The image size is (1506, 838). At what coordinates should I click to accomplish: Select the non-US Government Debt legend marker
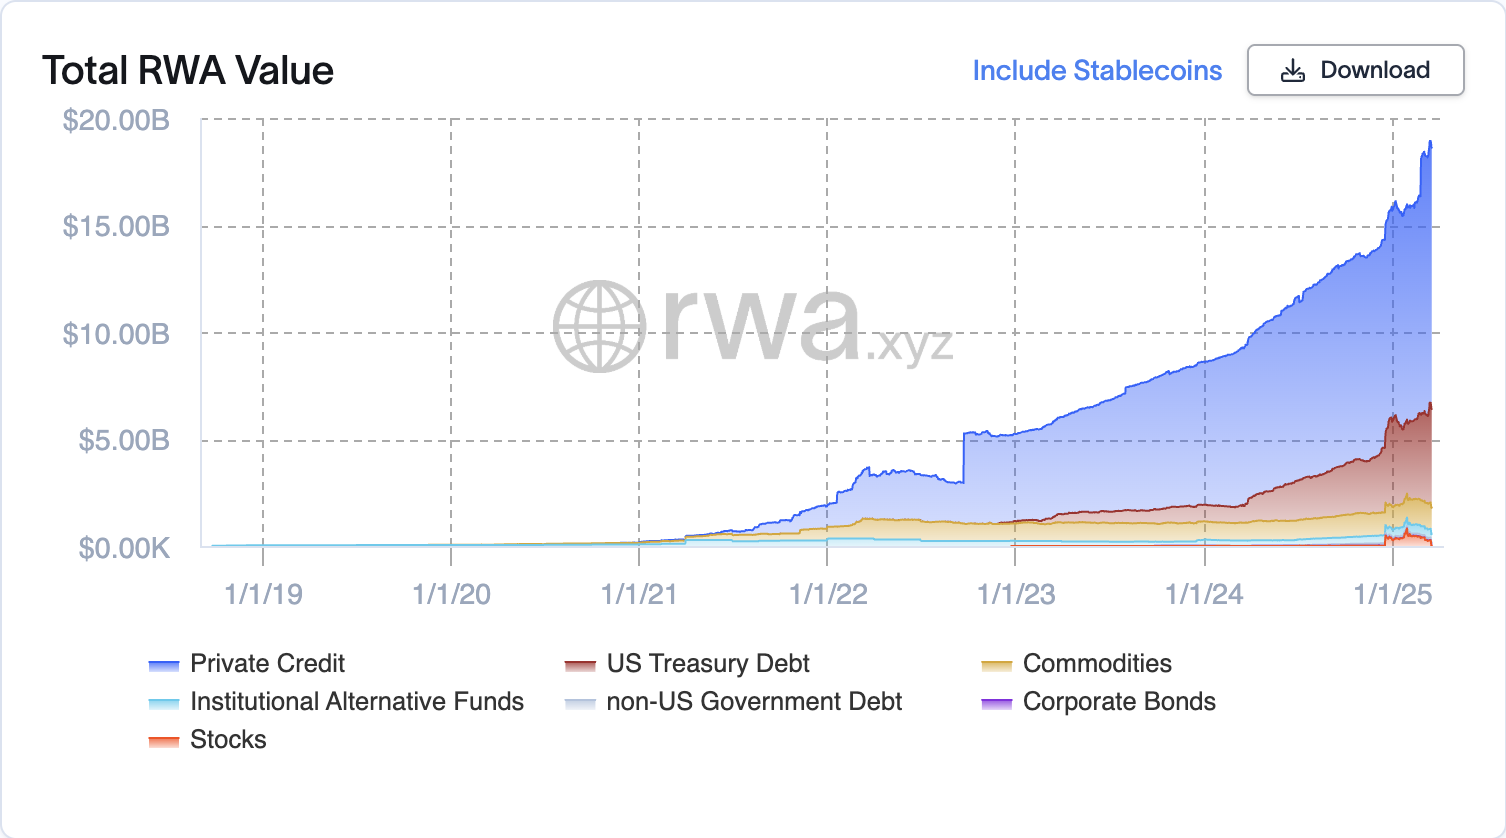click(582, 701)
